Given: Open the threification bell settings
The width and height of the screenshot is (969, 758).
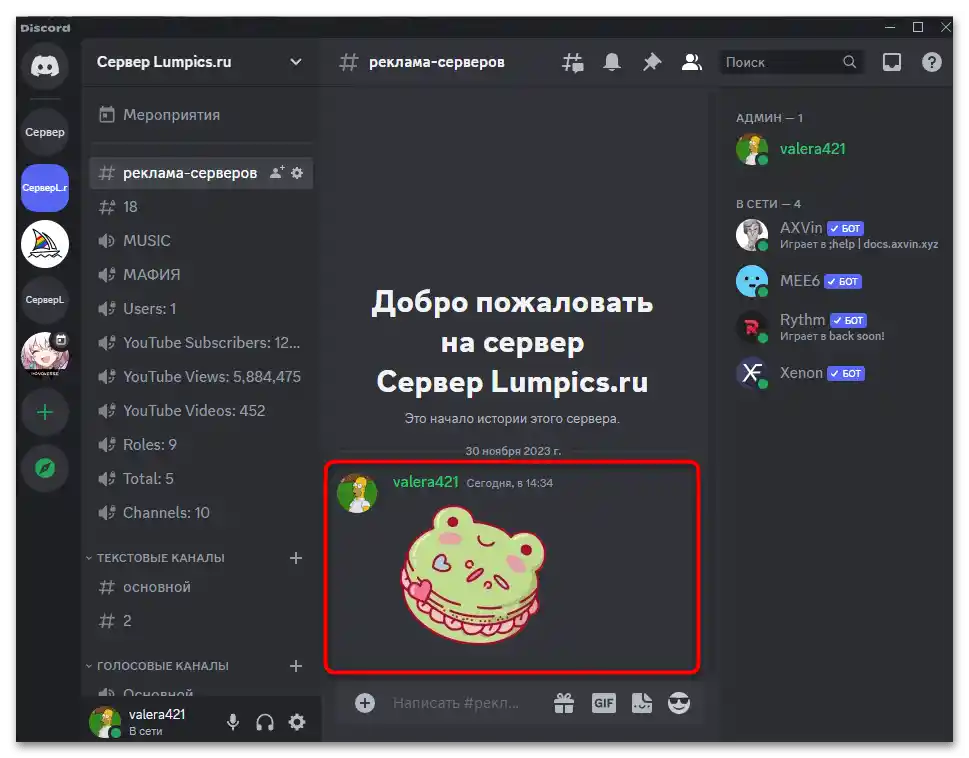Looking at the screenshot, I should tap(611, 61).
